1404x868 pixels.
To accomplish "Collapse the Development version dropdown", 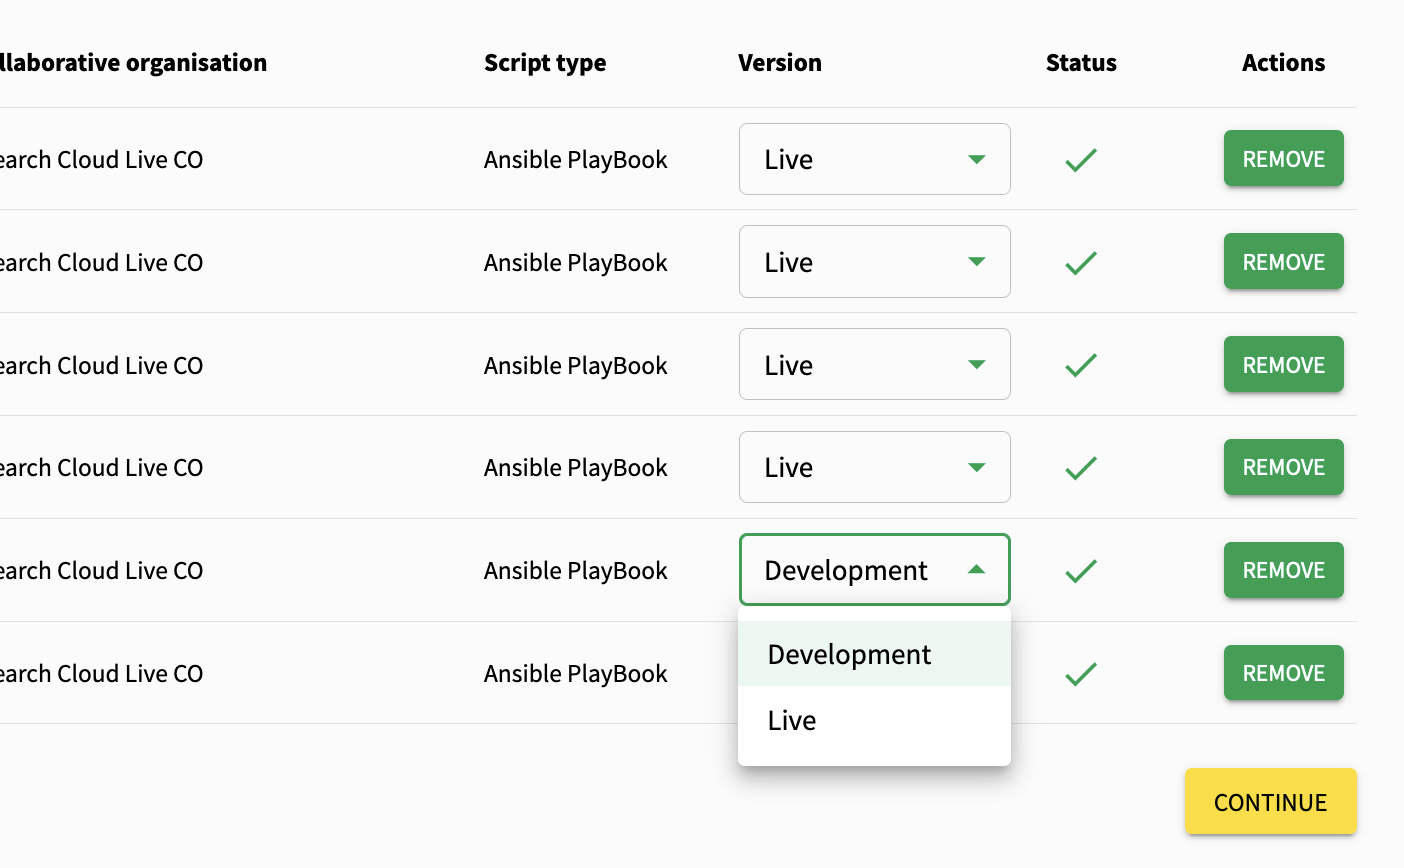I will (874, 570).
